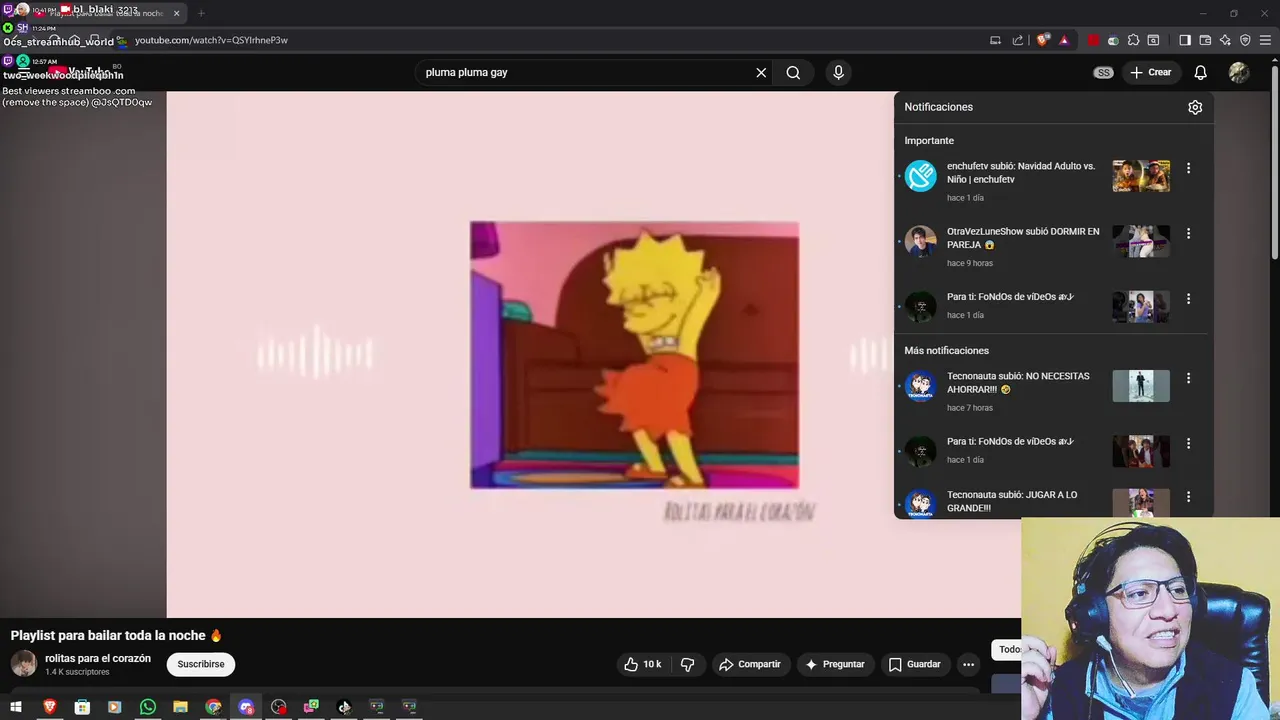Open the YouTube account avatar menu

(x=1239, y=72)
